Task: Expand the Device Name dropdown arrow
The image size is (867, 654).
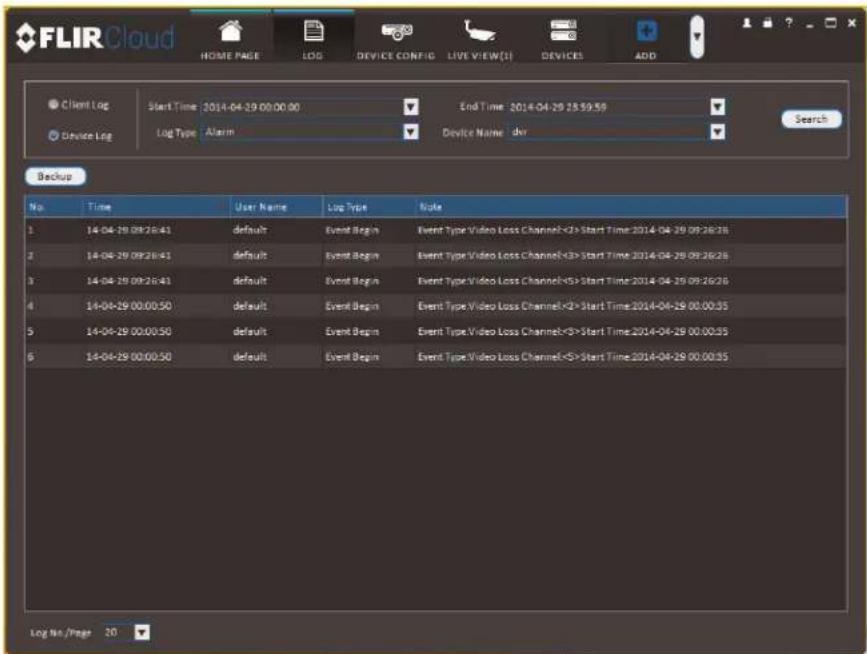Action: pos(718,132)
